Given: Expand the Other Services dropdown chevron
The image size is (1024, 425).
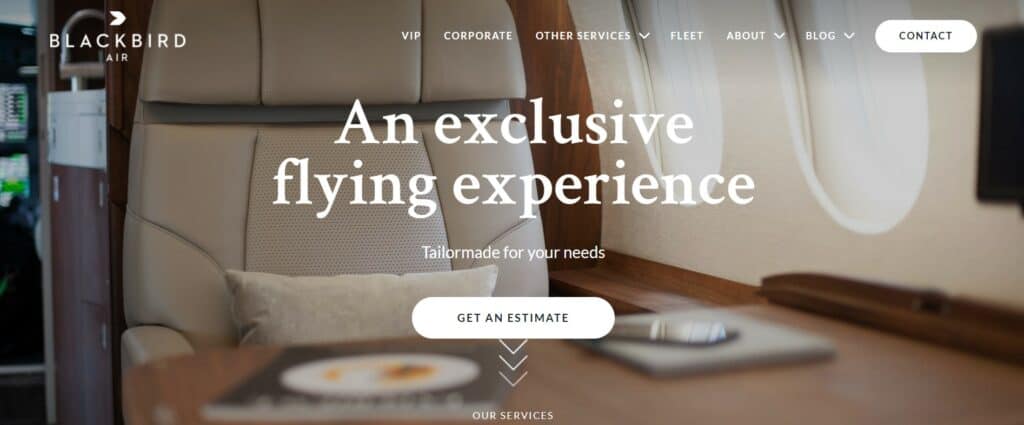Looking at the screenshot, I should tap(645, 36).
